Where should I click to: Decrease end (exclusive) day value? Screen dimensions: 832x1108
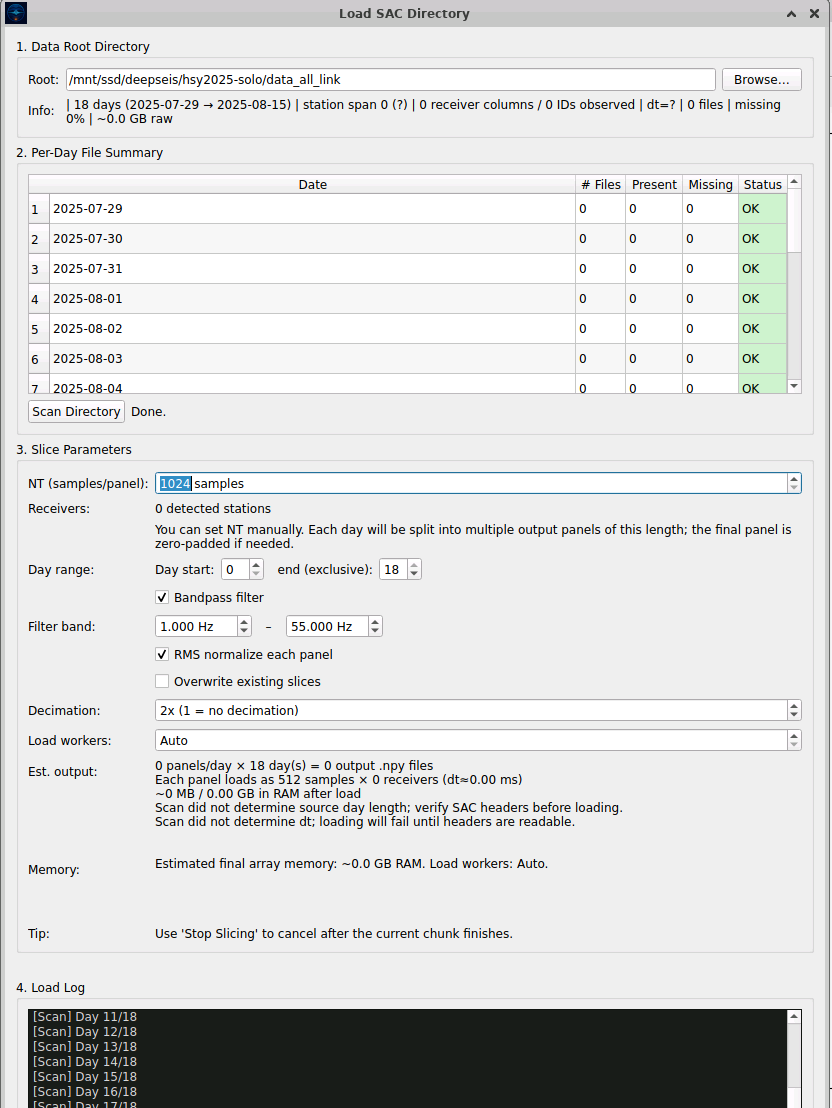click(x=414, y=574)
